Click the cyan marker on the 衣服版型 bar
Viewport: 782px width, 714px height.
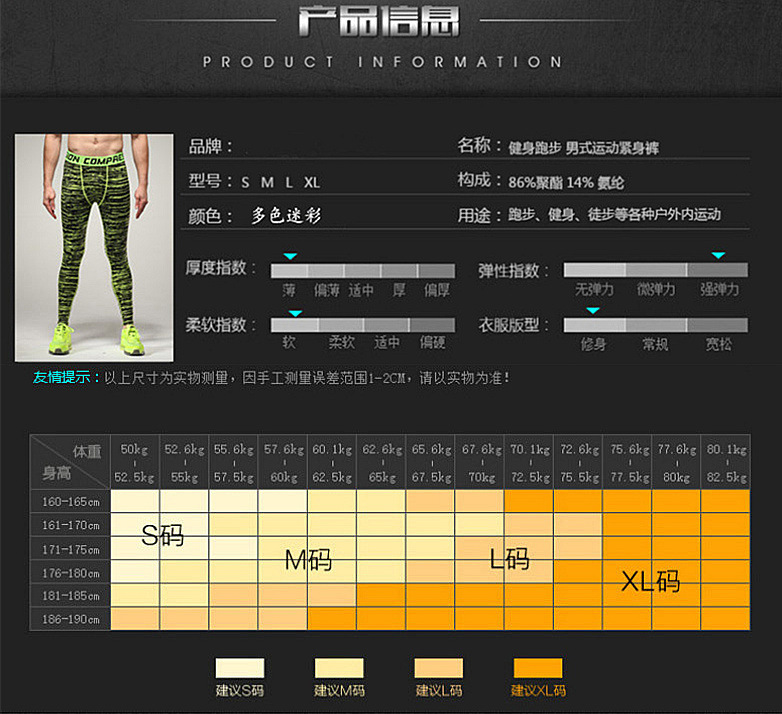(x=592, y=311)
